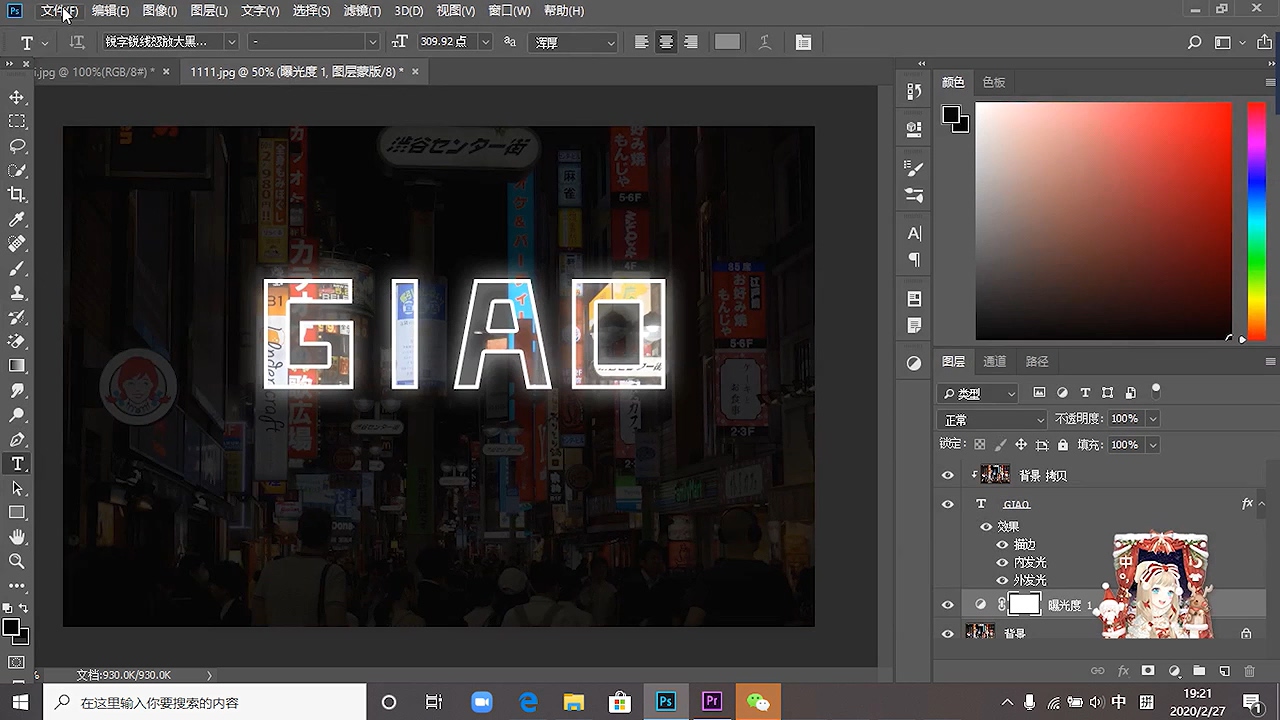Click the text color swatch in options bar

point(727,42)
